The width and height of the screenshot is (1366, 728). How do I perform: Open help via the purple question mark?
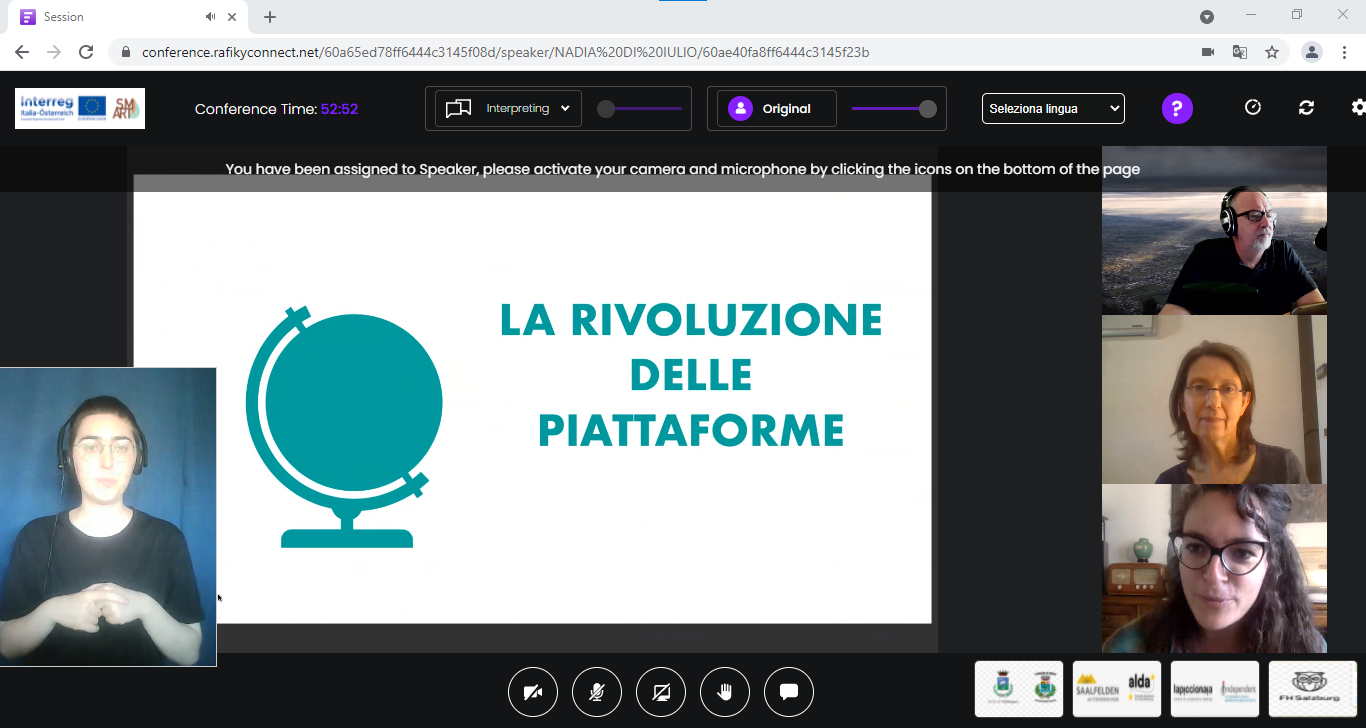click(x=1177, y=108)
